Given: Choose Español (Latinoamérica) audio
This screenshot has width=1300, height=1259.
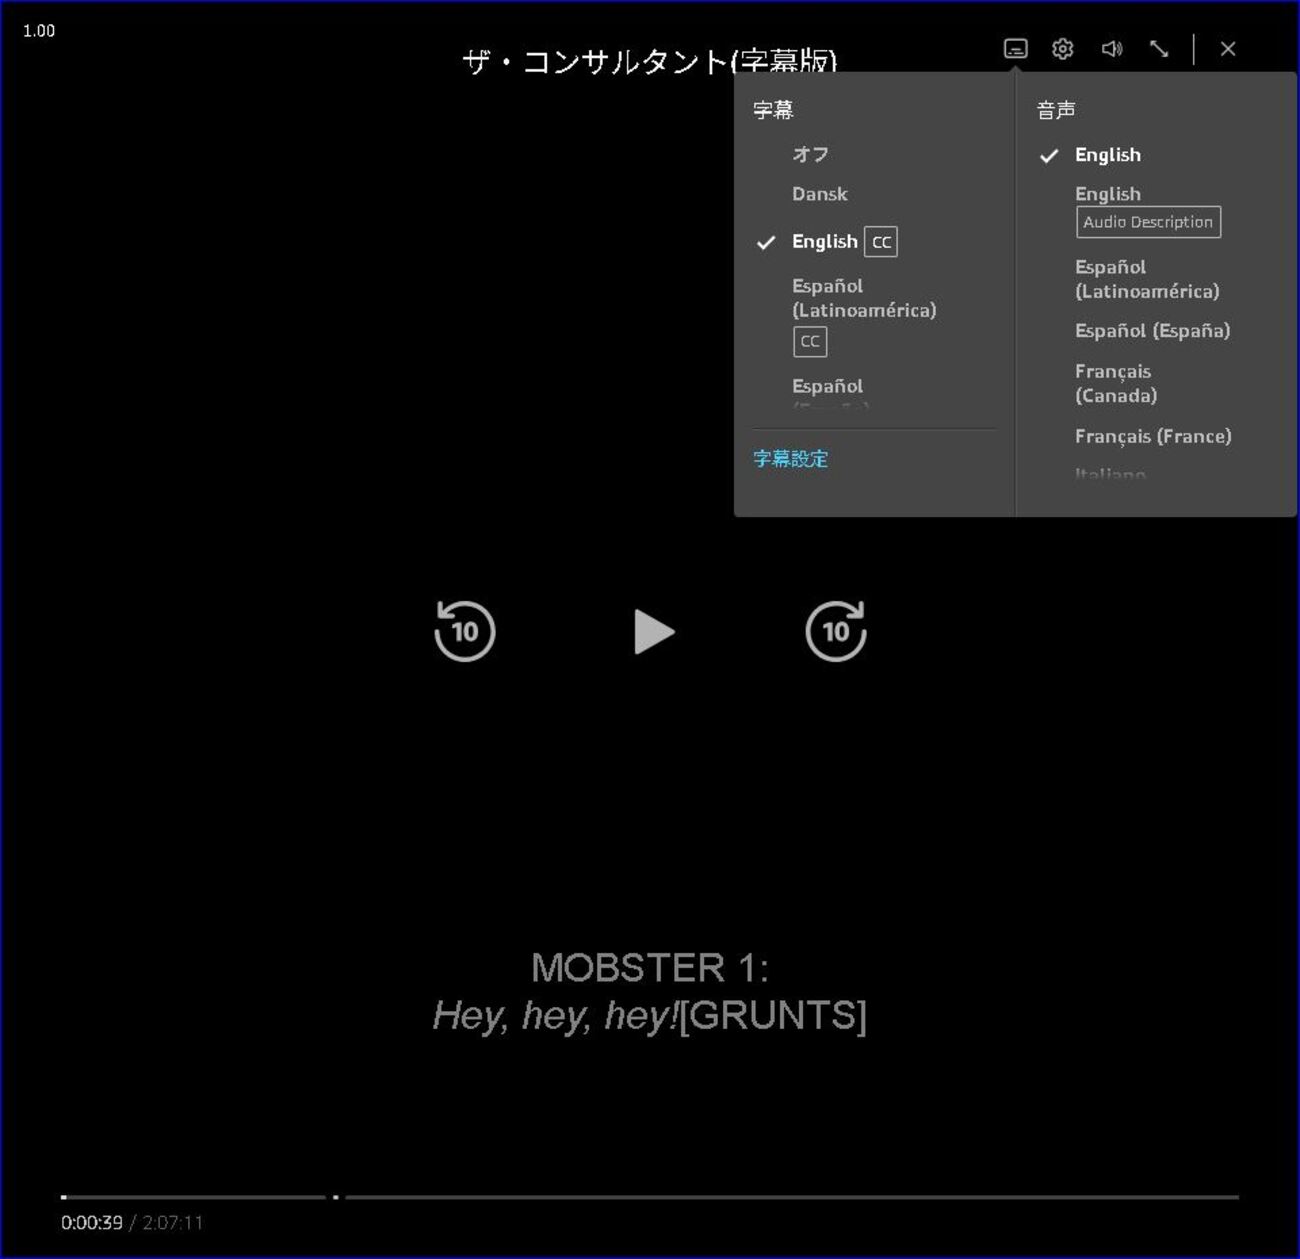Looking at the screenshot, I should 1147,279.
